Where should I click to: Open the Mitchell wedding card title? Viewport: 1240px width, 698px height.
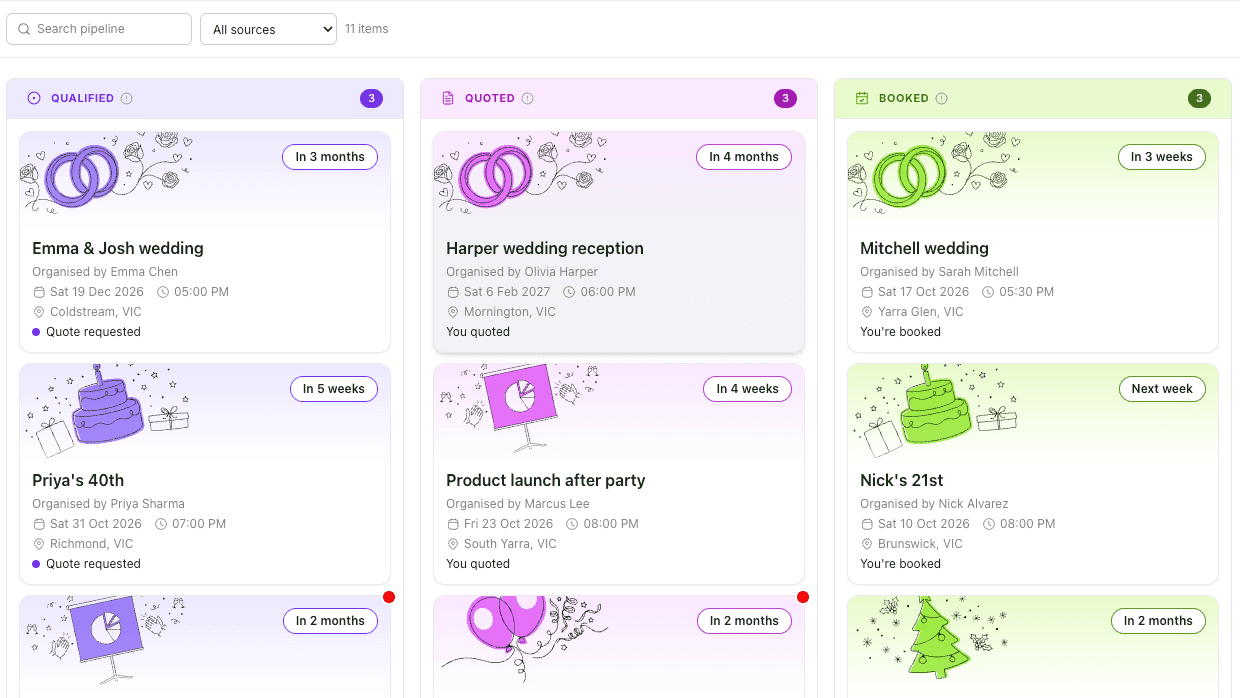pyautogui.click(x=924, y=248)
